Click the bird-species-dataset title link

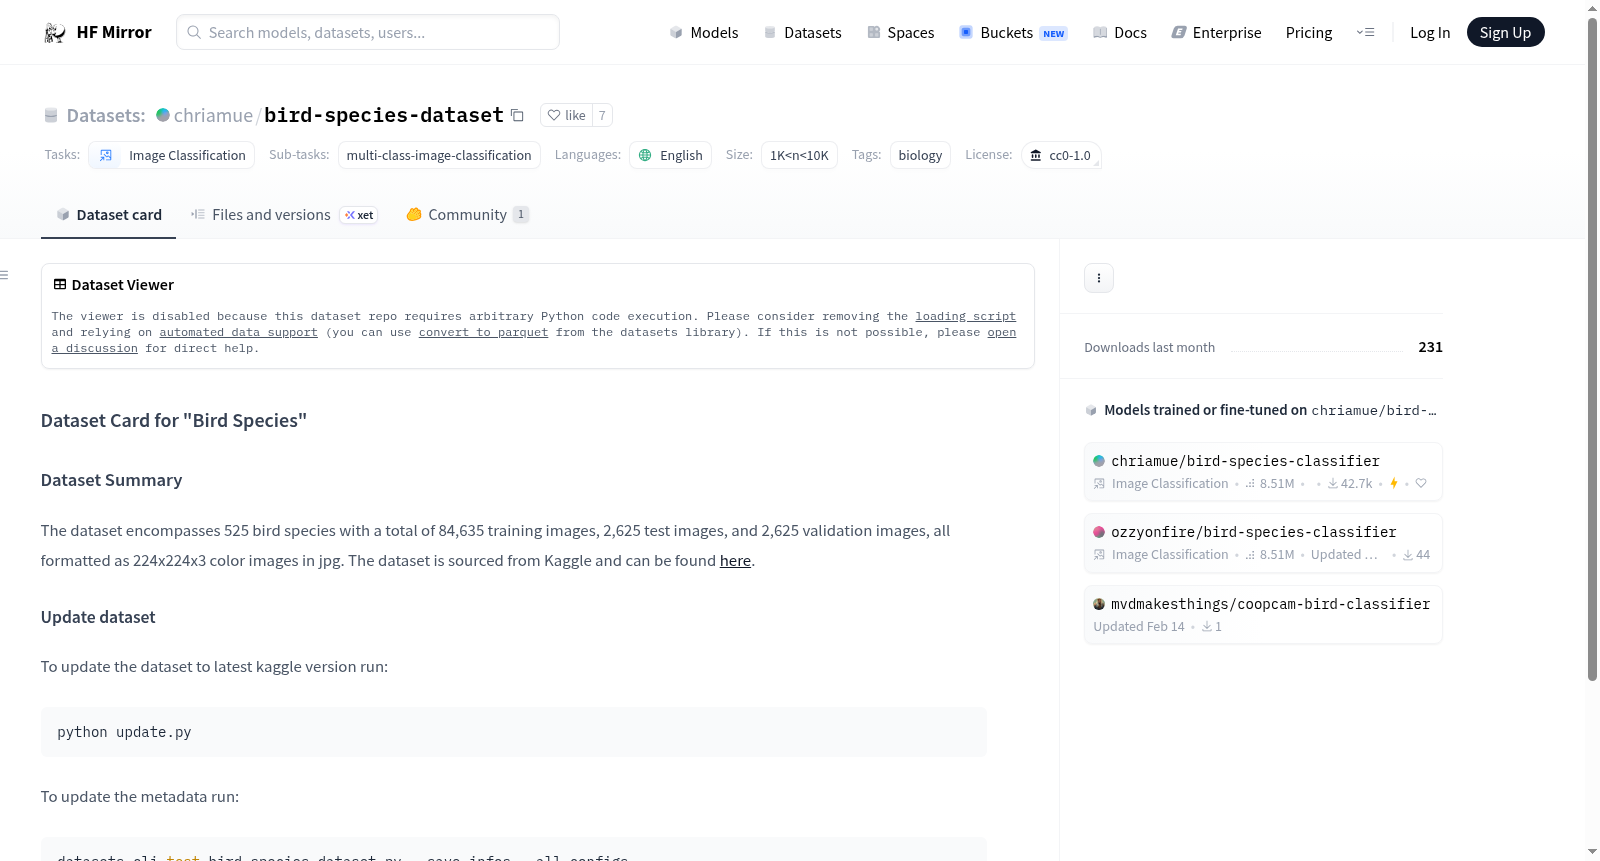click(384, 115)
